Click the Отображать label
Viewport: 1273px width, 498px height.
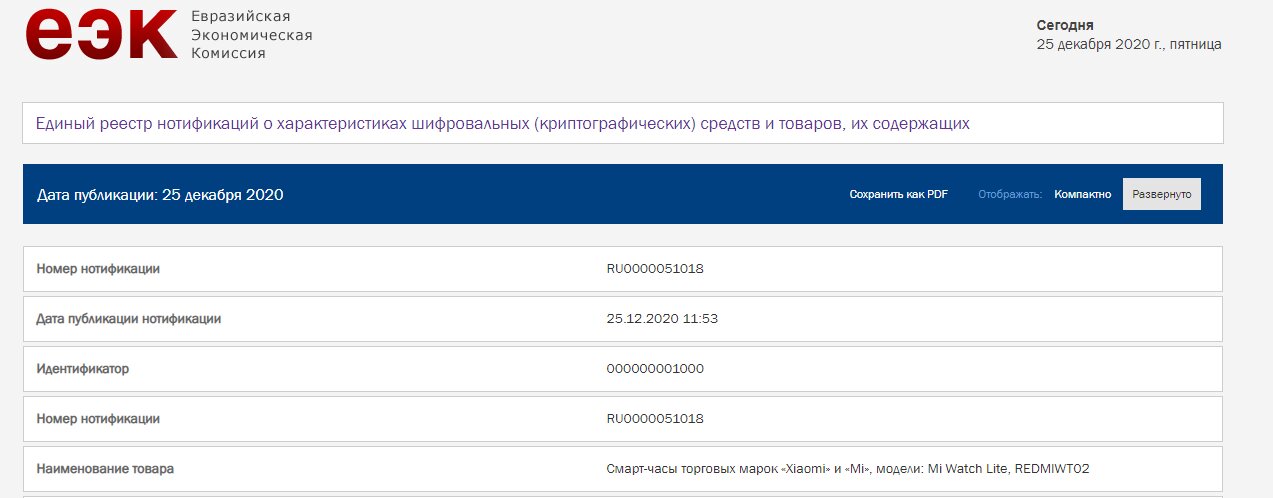[x=1010, y=194]
